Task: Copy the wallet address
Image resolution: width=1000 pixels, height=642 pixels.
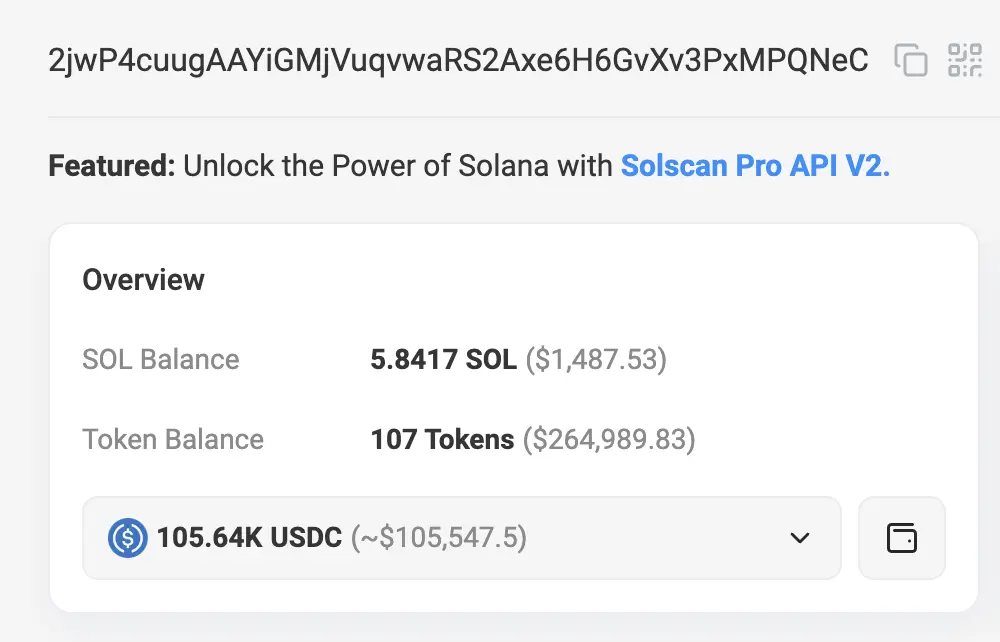Action: point(911,61)
